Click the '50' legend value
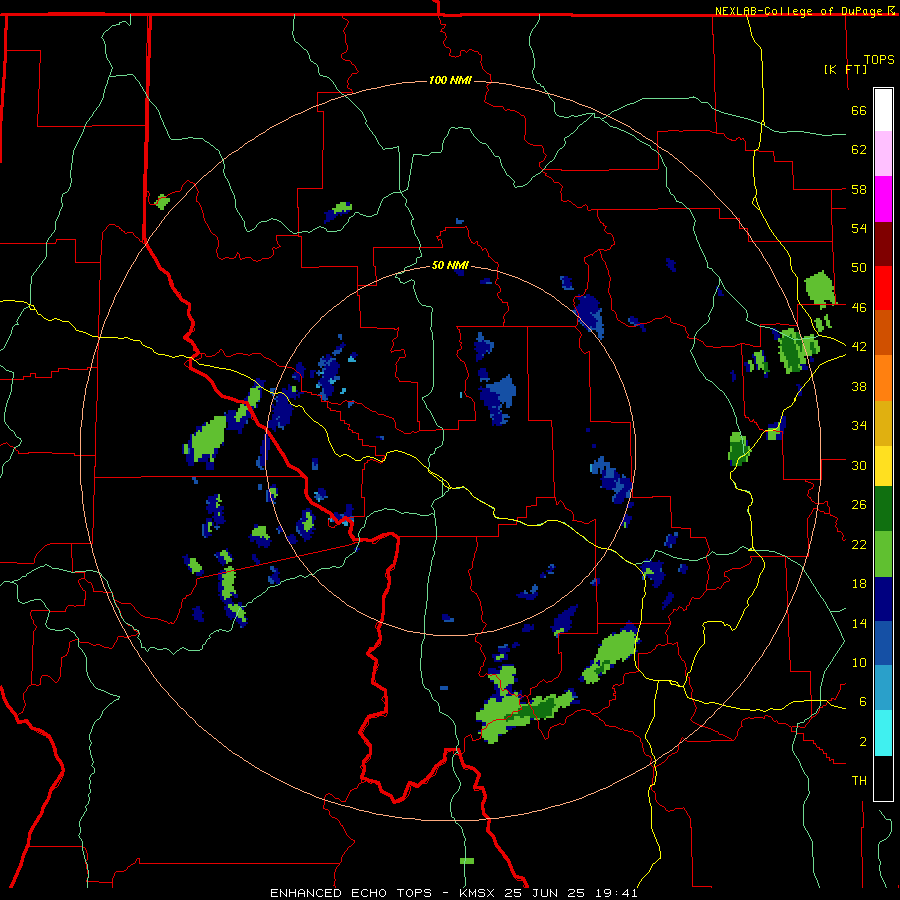Image resolution: width=900 pixels, height=900 pixels. (859, 268)
